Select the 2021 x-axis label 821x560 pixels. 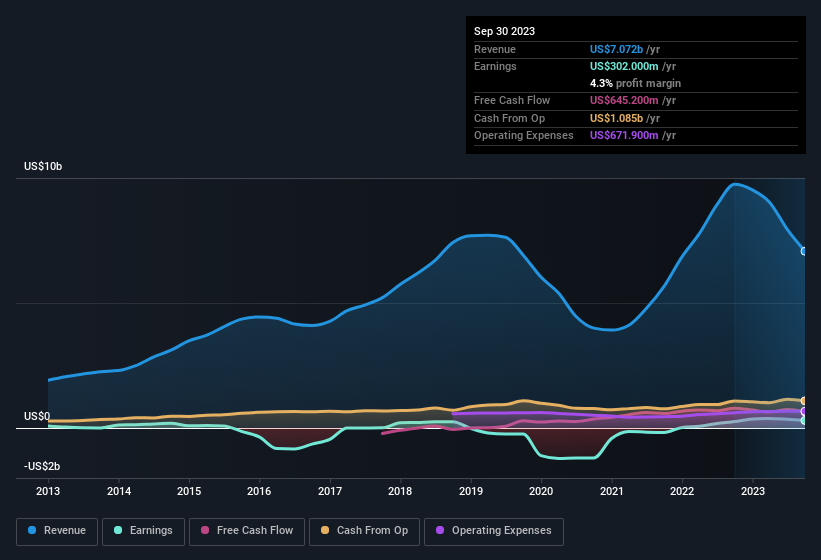(x=612, y=491)
